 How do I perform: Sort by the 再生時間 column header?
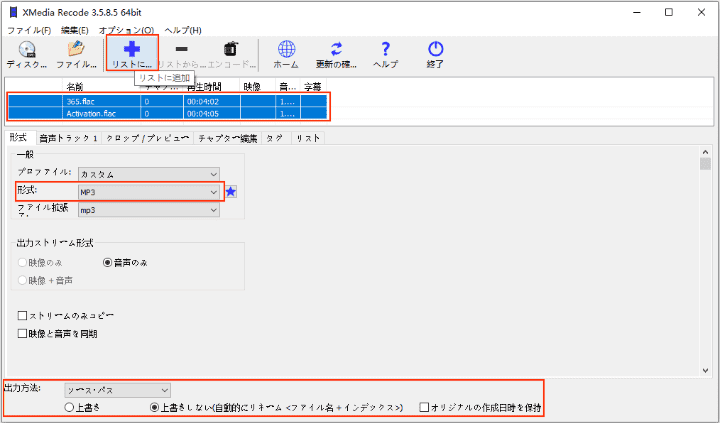pos(211,86)
